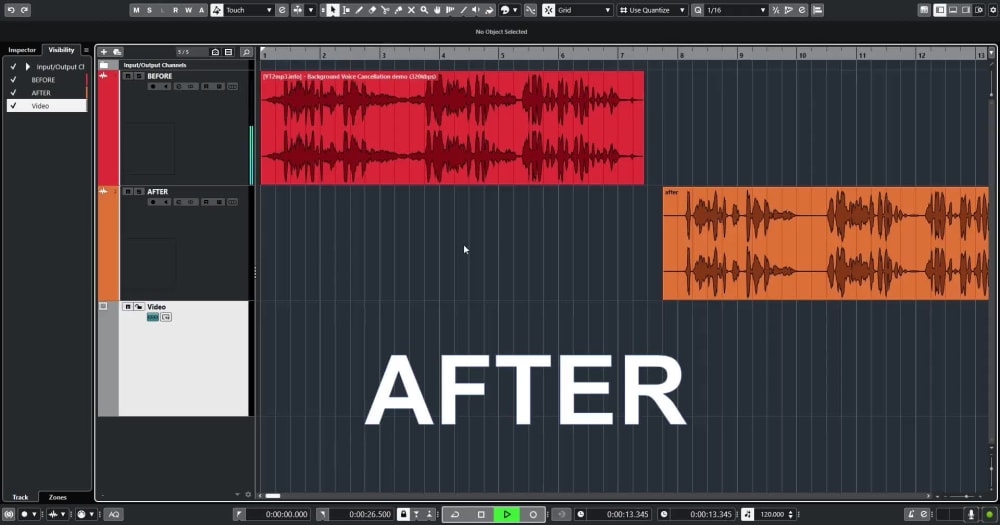The height and width of the screenshot is (525, 1000).
Task: Click the AQ button in transport bar
Action: (114, 514)
